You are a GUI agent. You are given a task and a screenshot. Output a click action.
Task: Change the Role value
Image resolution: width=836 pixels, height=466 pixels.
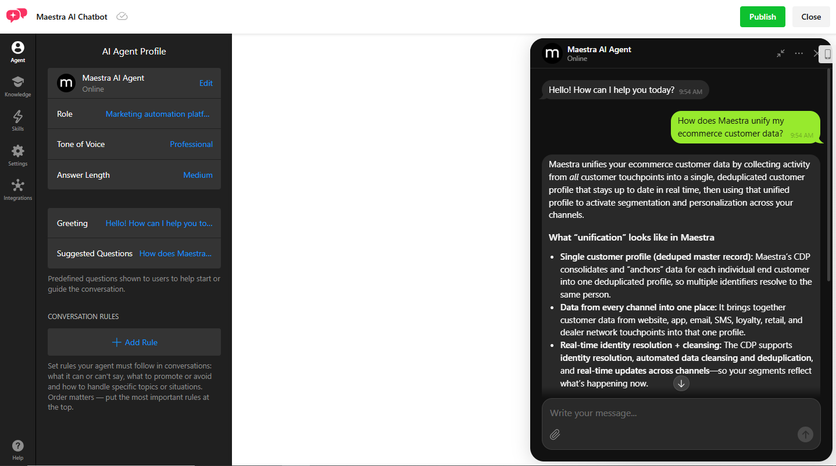click(x=158, y=114)
